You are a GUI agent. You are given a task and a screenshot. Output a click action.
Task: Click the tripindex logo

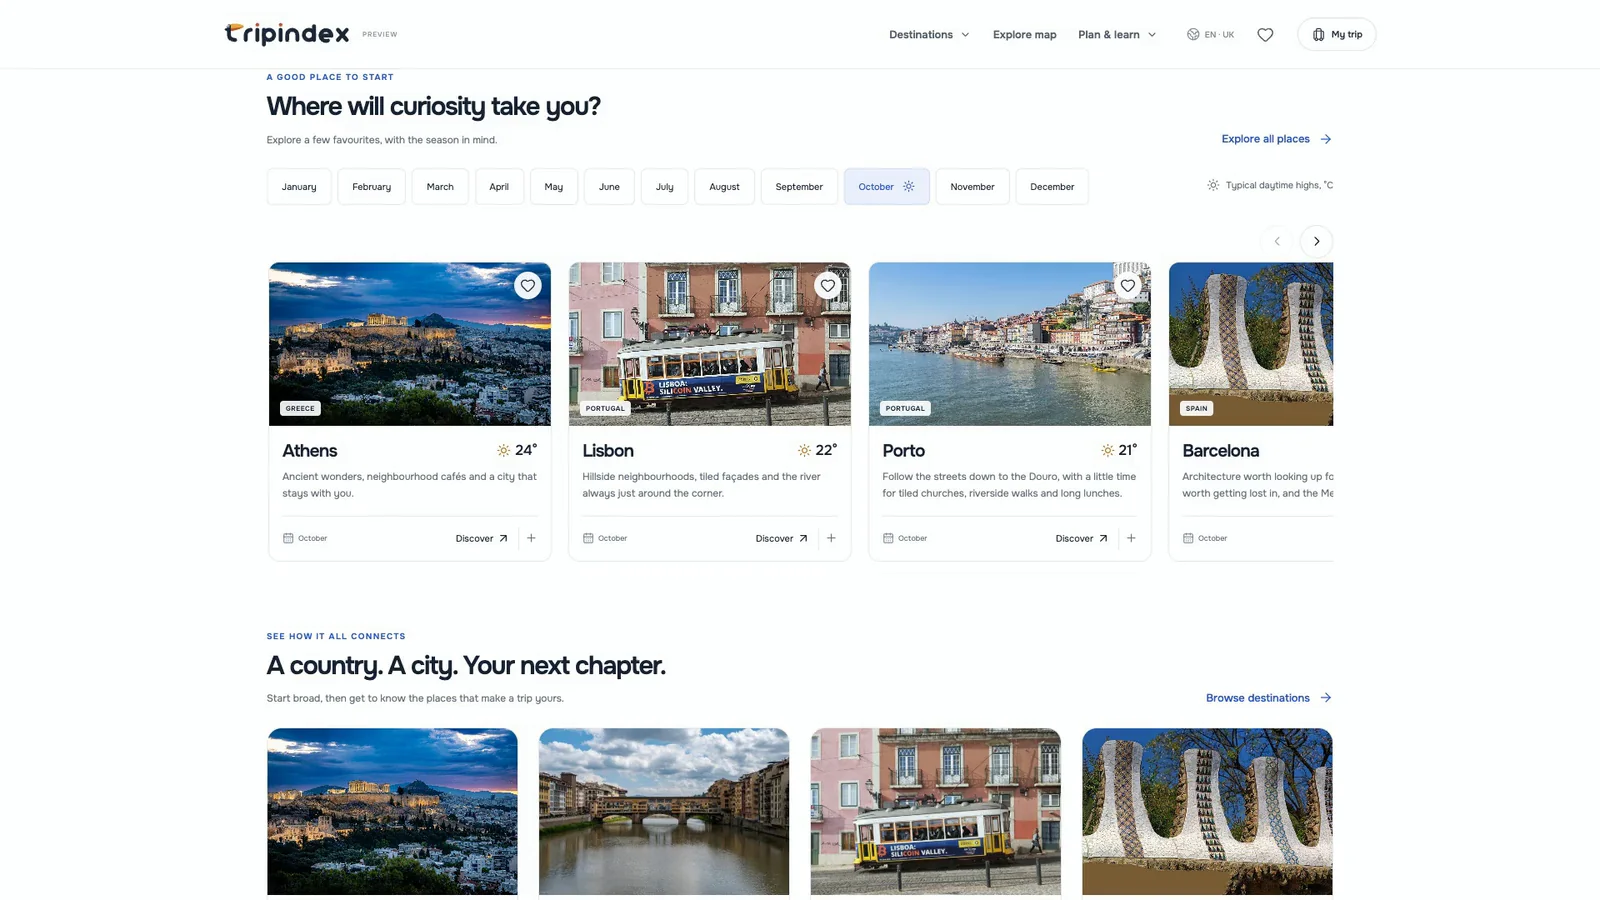[287, 34]
